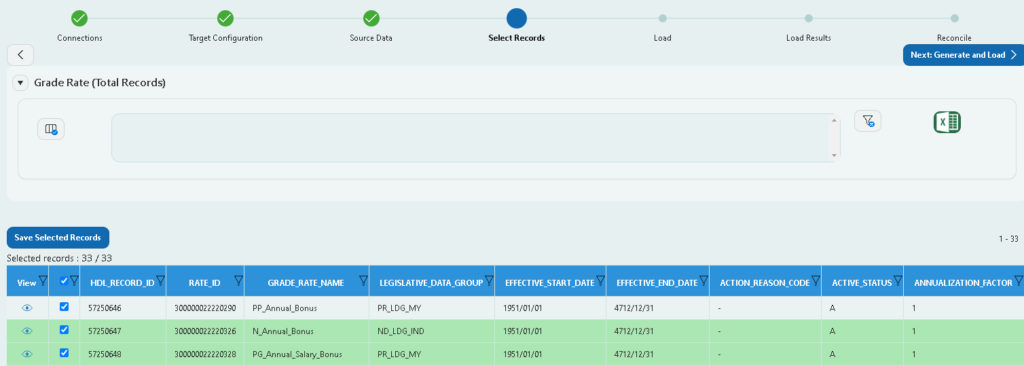Go to the Connections step
1024x366 pixels.
pos(80,18)
